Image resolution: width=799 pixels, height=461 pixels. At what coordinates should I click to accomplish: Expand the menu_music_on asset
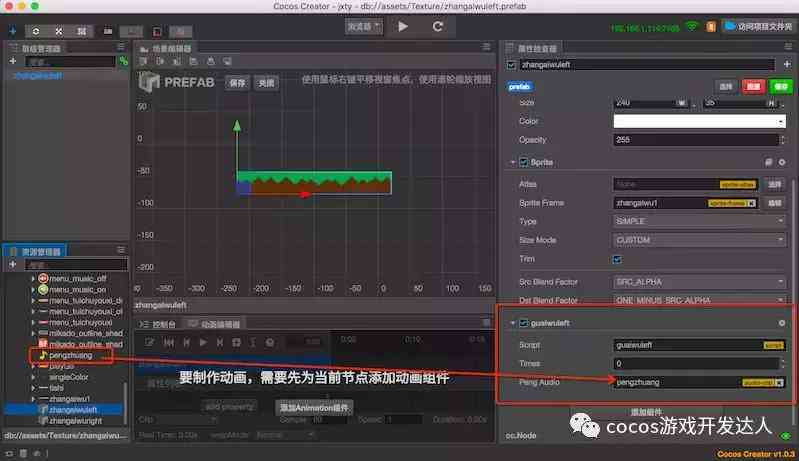33,289
